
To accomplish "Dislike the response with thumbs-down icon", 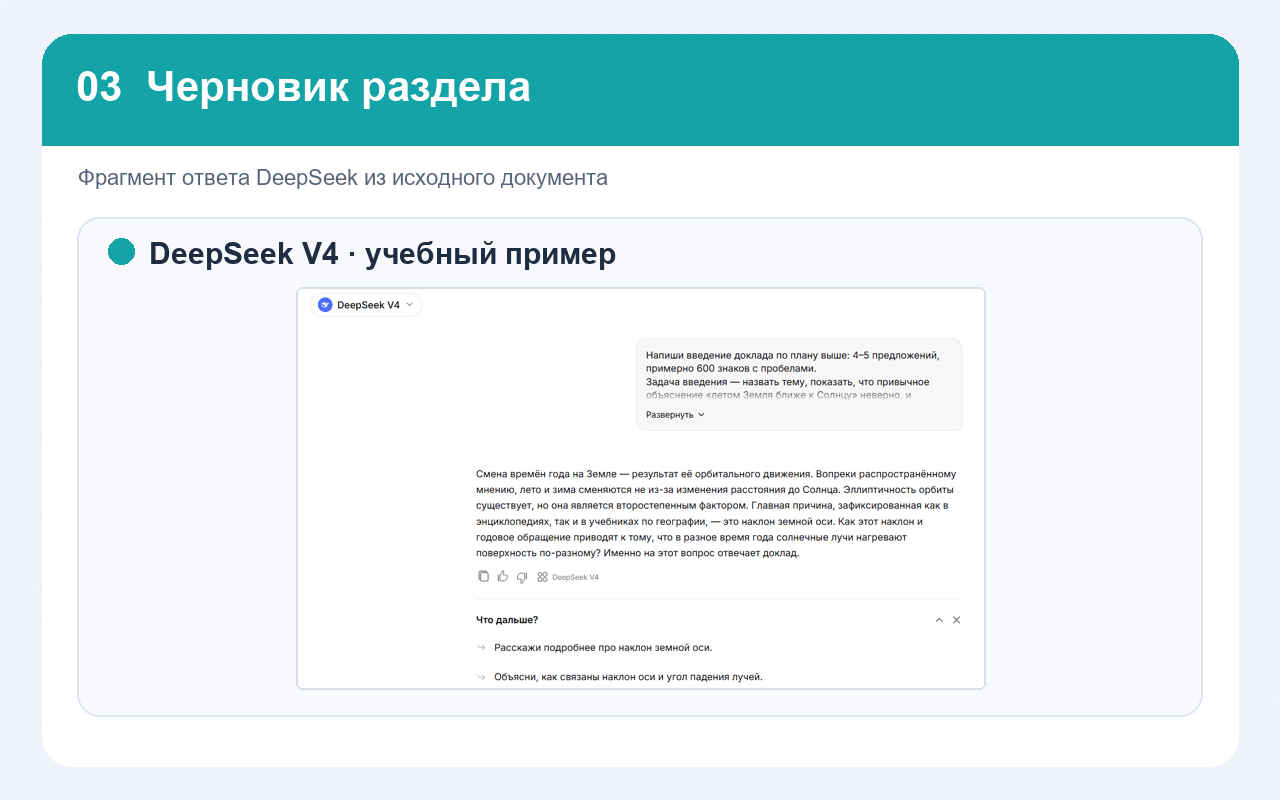I will (522, 577).
